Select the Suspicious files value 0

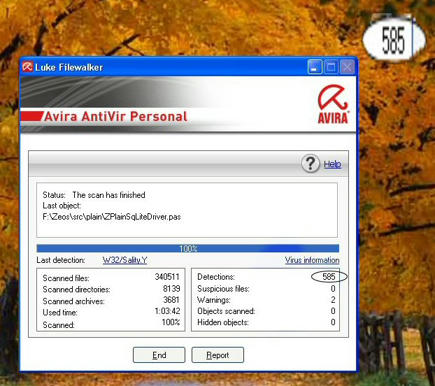point(333,288)
